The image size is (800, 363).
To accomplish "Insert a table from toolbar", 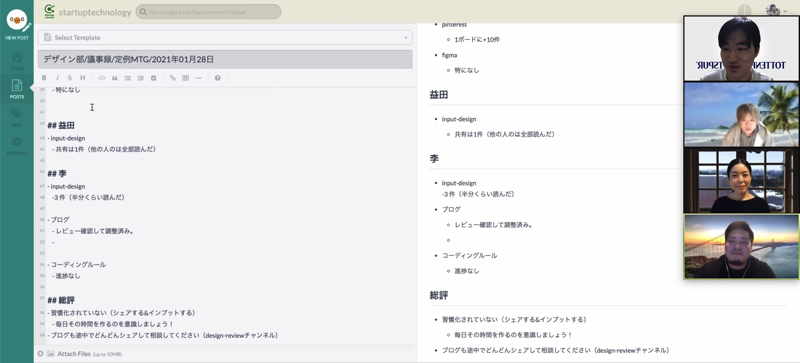I will point(185,78).
